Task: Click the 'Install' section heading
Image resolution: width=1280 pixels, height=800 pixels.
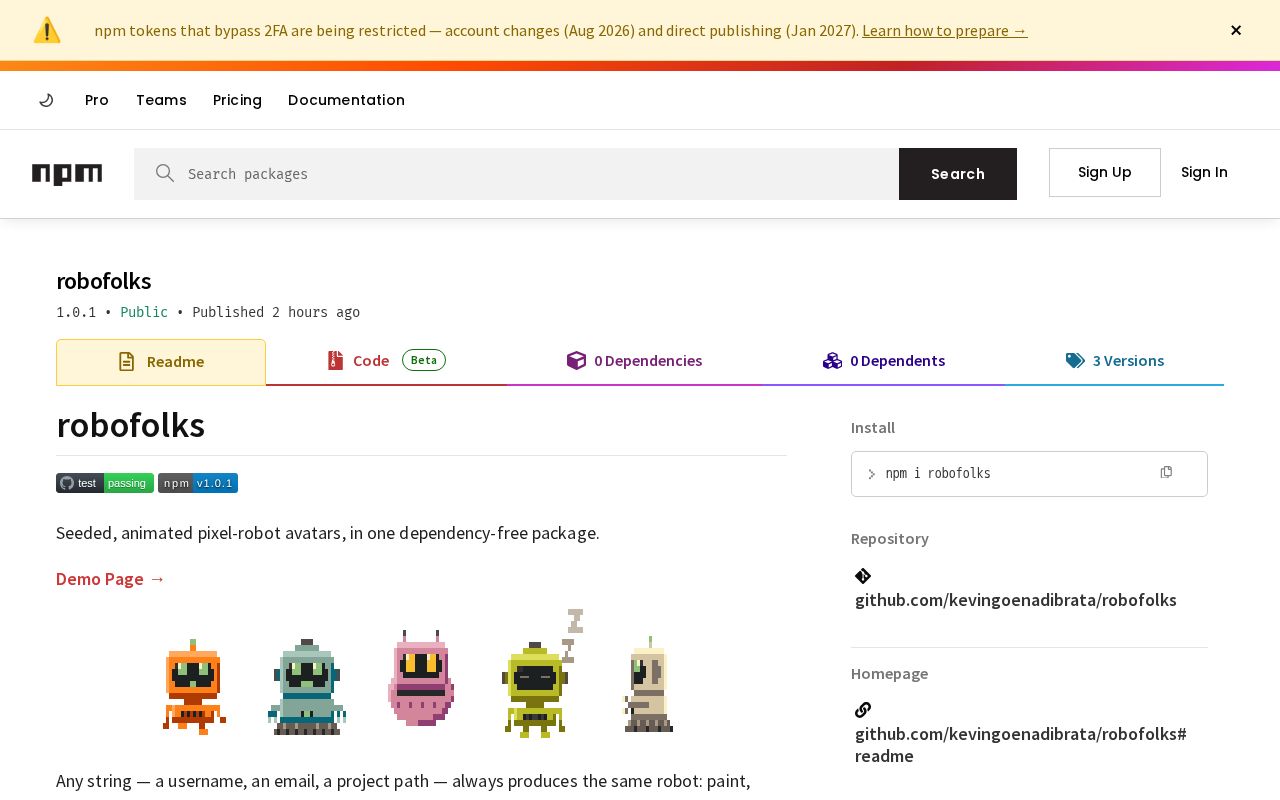Action: point(873,427)
